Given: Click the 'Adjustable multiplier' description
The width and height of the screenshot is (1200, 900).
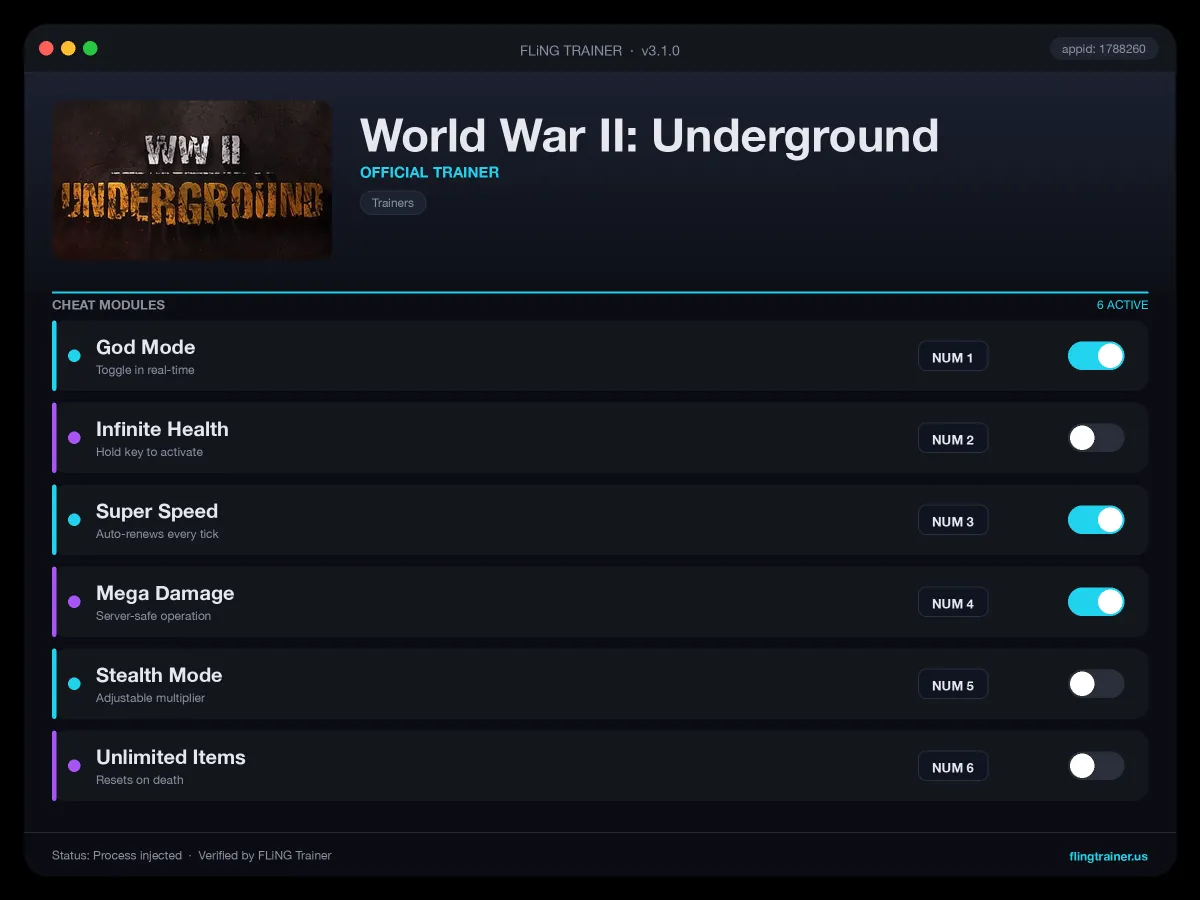Looking at the screenshot, I should point(150,698).
